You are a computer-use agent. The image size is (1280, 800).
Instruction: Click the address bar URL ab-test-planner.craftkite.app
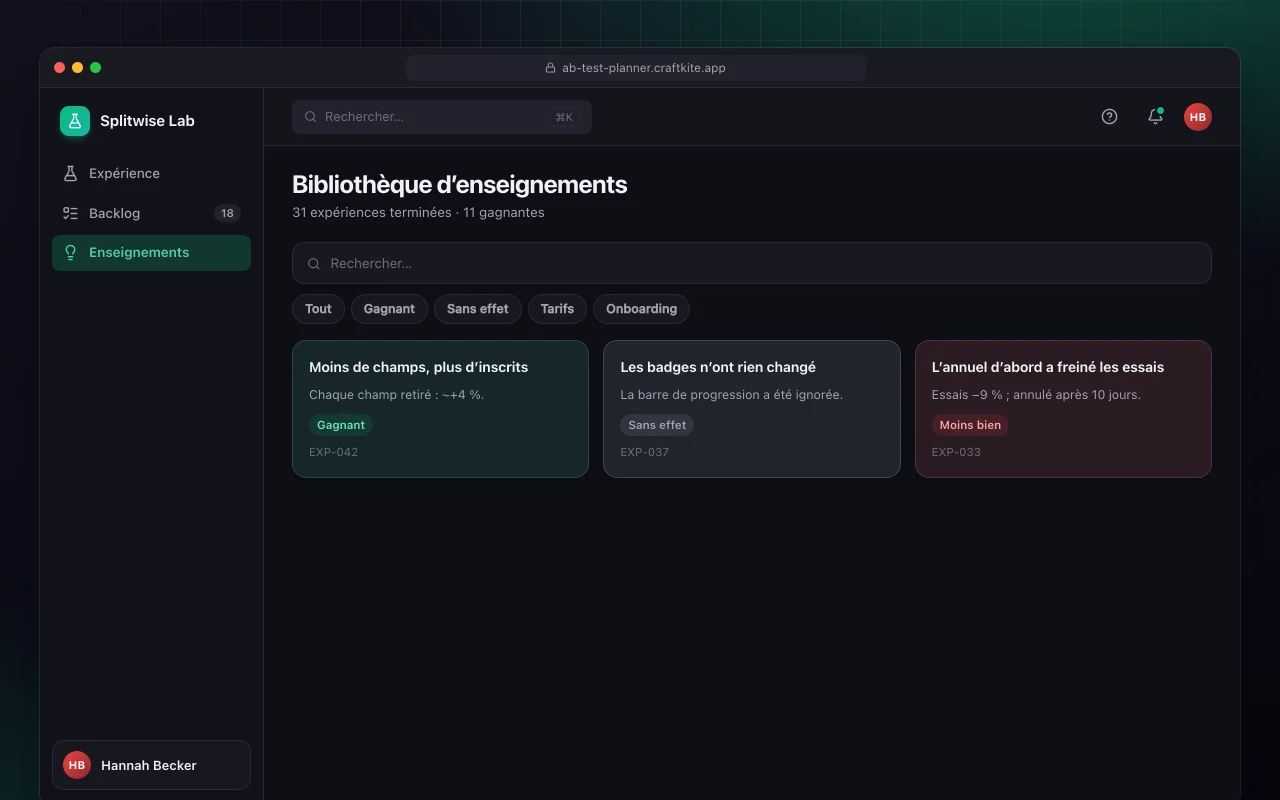(x=644, y=68)
